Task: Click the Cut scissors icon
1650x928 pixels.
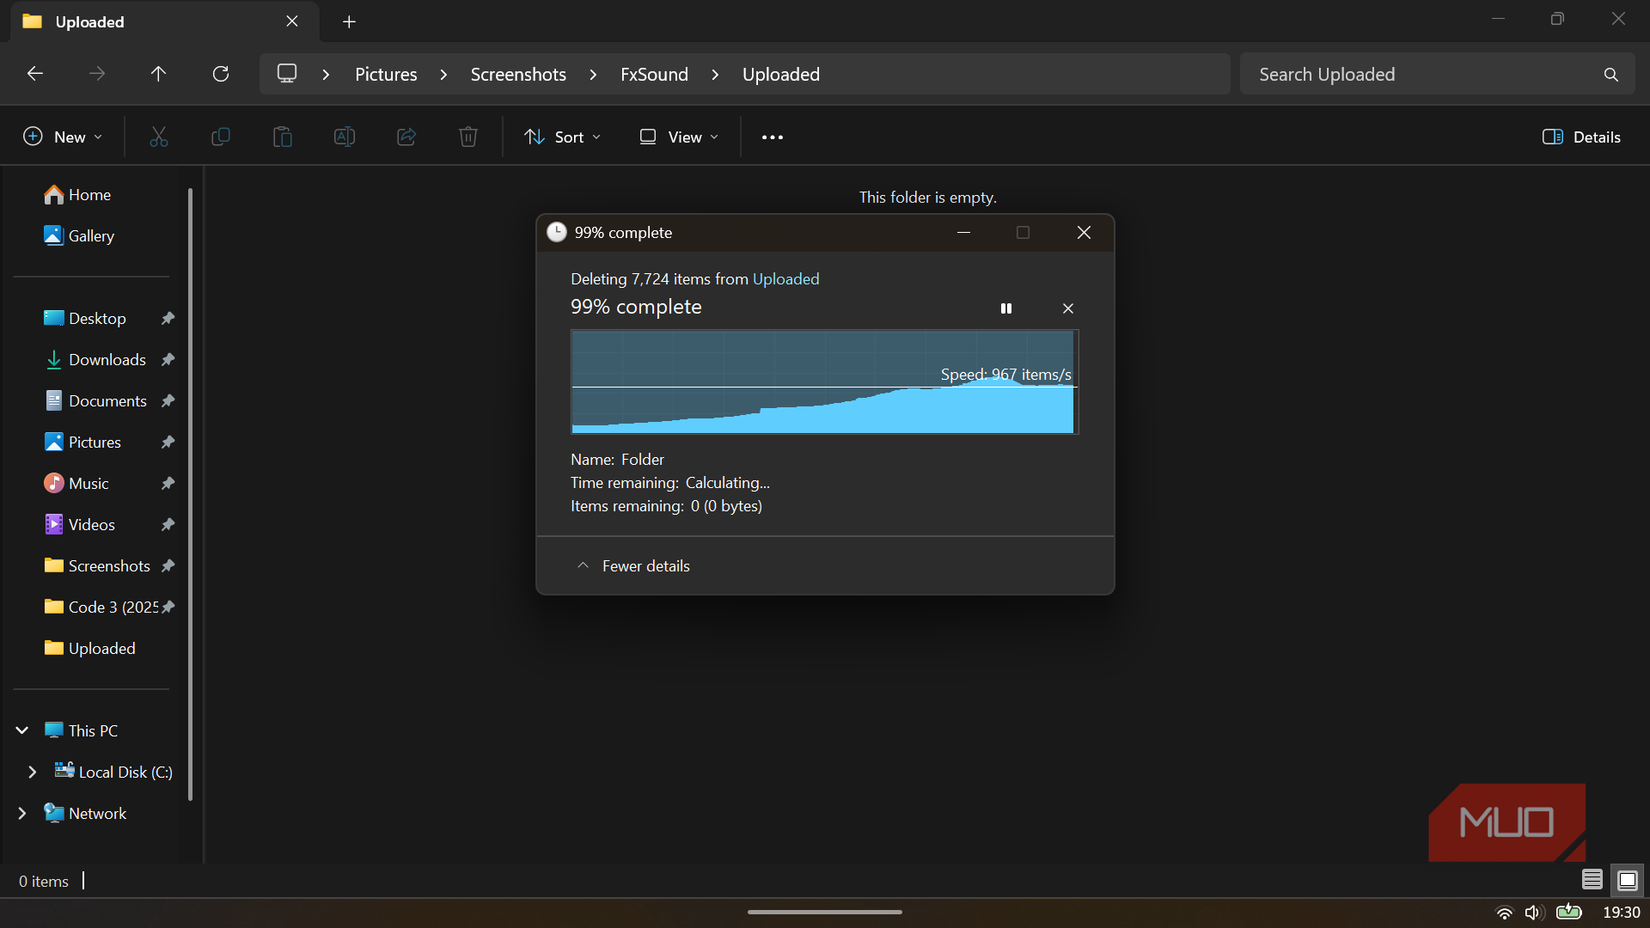Action: (159, 137)
